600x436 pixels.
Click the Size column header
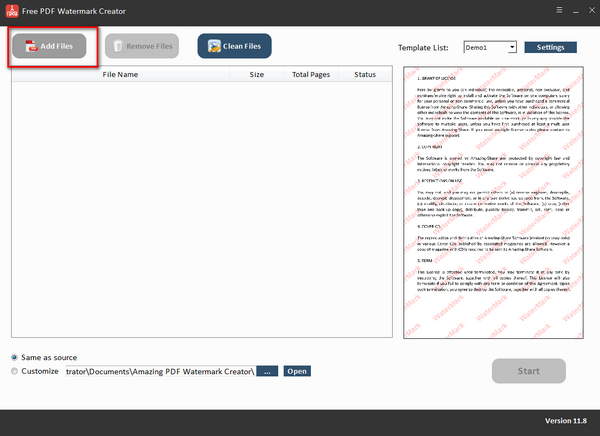257,75
